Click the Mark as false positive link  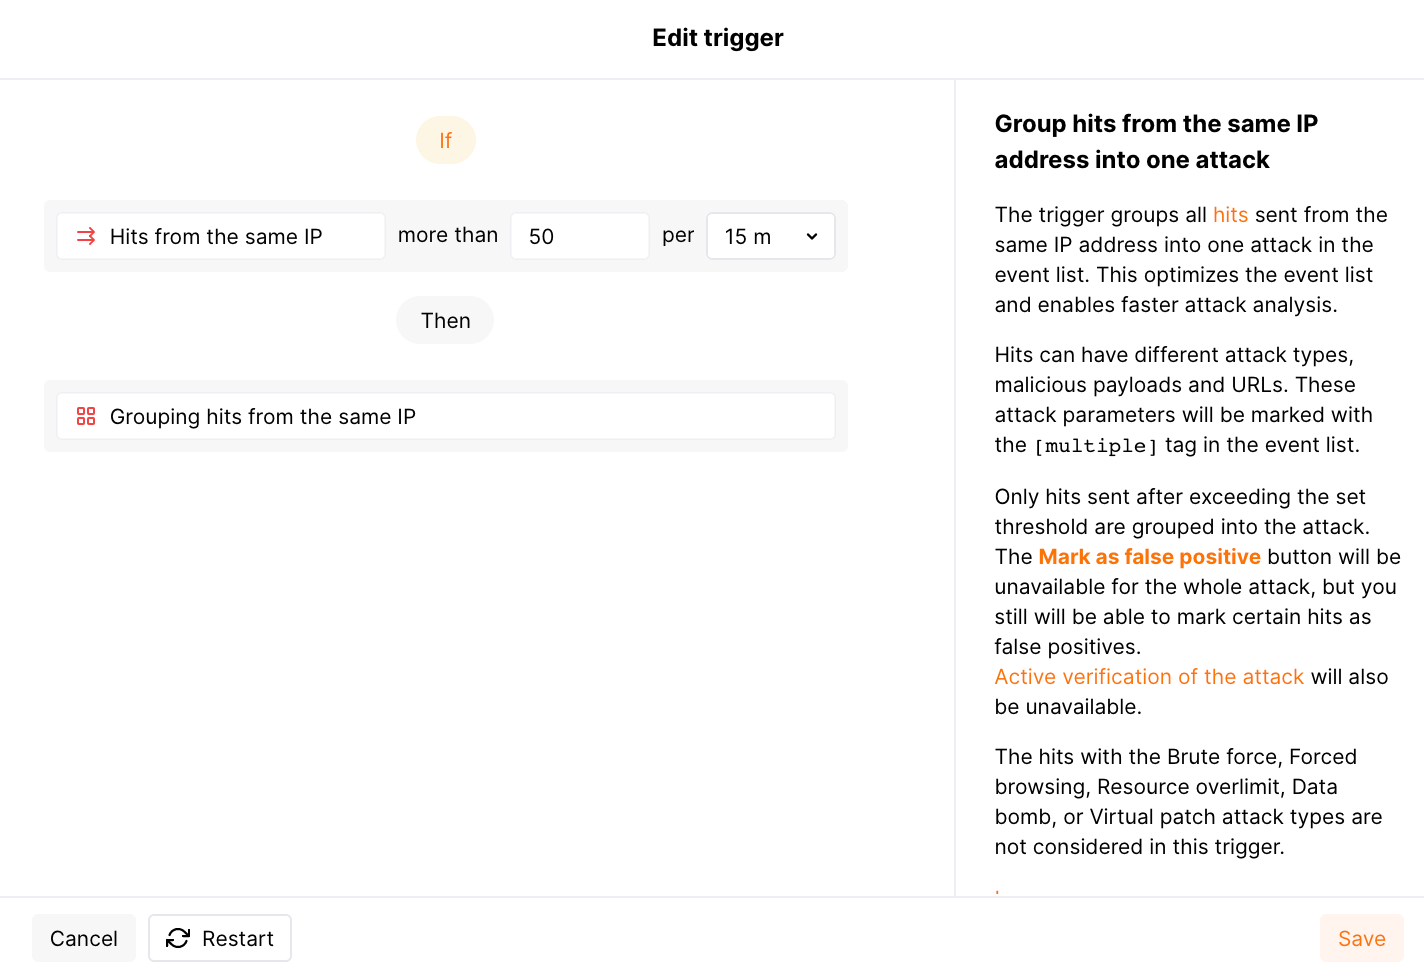click(1149, 556)
